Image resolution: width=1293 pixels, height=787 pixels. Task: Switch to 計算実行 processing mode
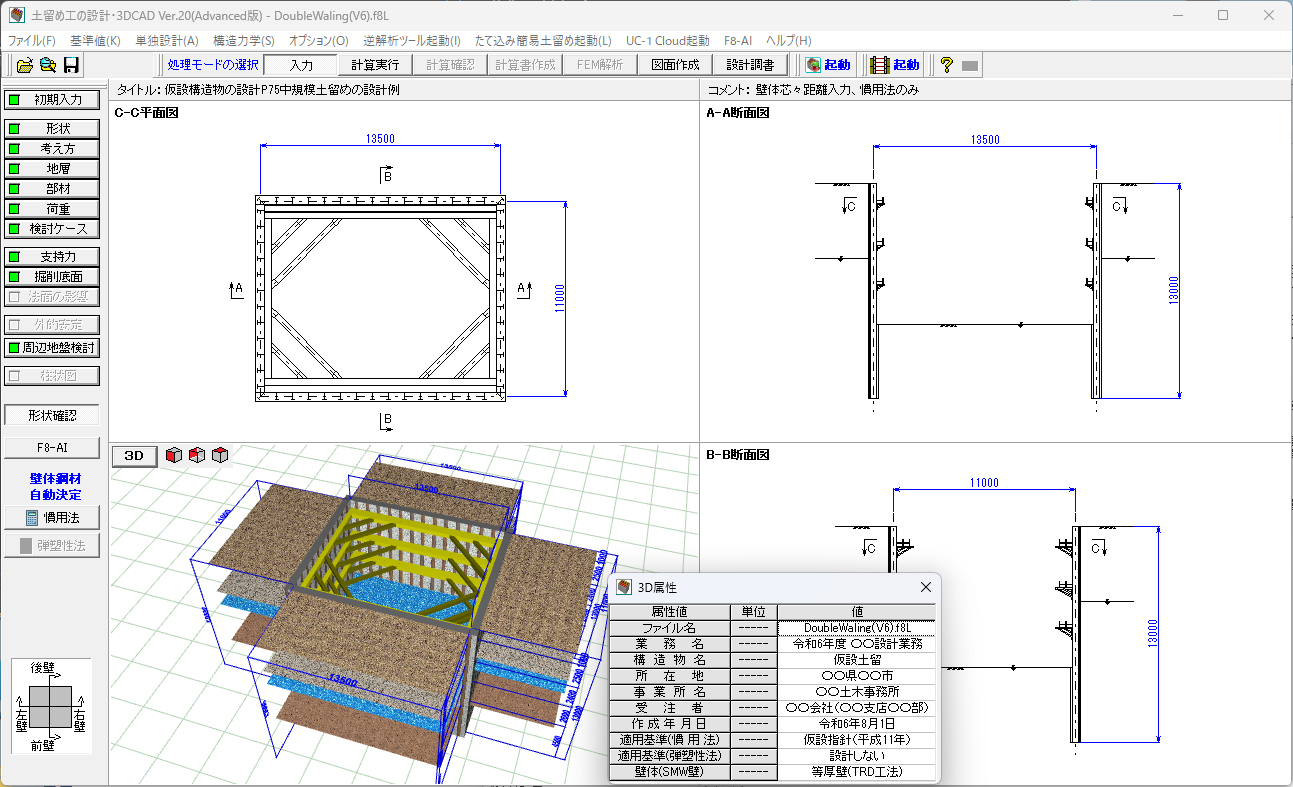tap(375, 65)
